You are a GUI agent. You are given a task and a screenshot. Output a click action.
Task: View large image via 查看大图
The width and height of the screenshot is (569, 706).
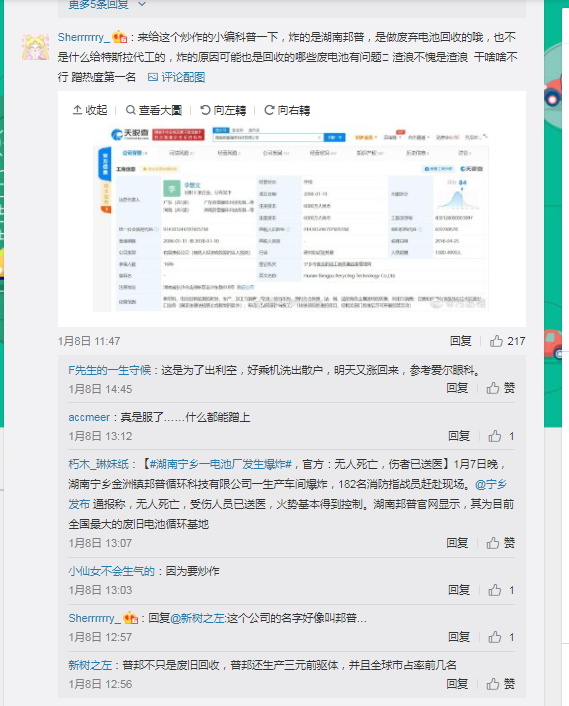tap(154, 110)
